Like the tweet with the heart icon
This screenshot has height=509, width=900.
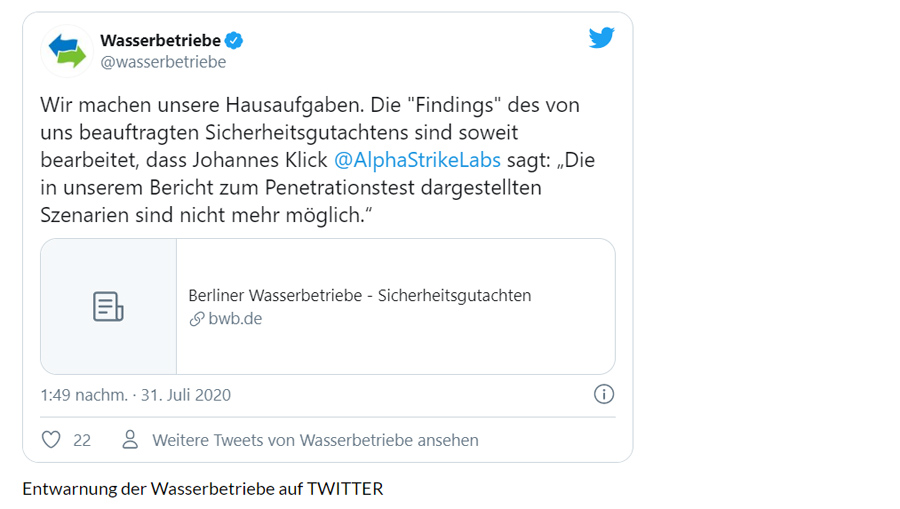point(51,440)
